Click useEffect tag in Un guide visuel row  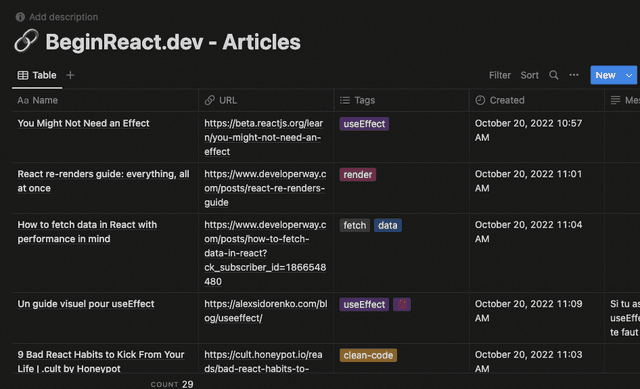pyautogui.click(x=364, y=305)
